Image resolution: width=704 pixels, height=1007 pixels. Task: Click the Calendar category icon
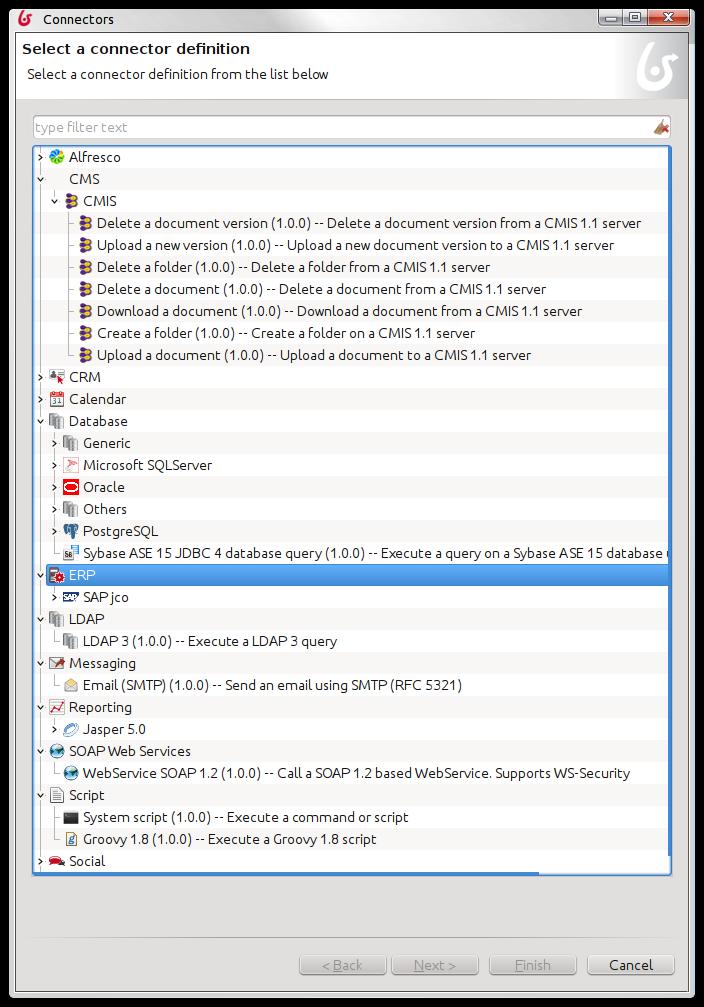[57, 399]
